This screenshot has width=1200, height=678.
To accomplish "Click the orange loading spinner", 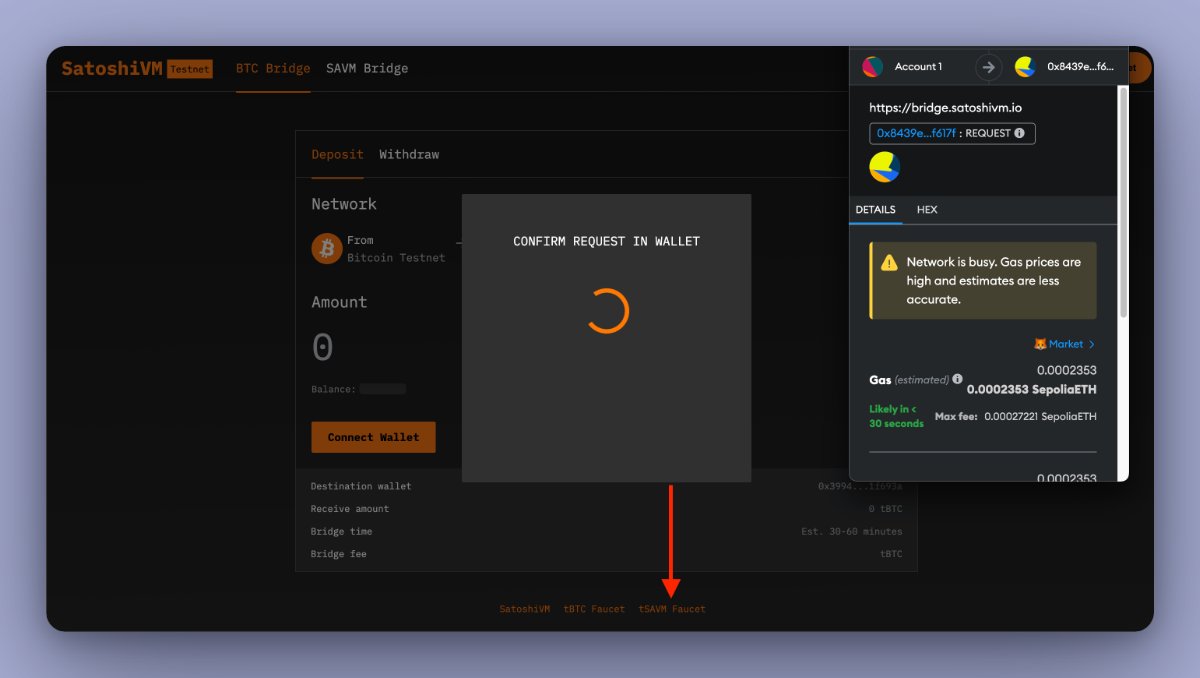I will [607, 311].
